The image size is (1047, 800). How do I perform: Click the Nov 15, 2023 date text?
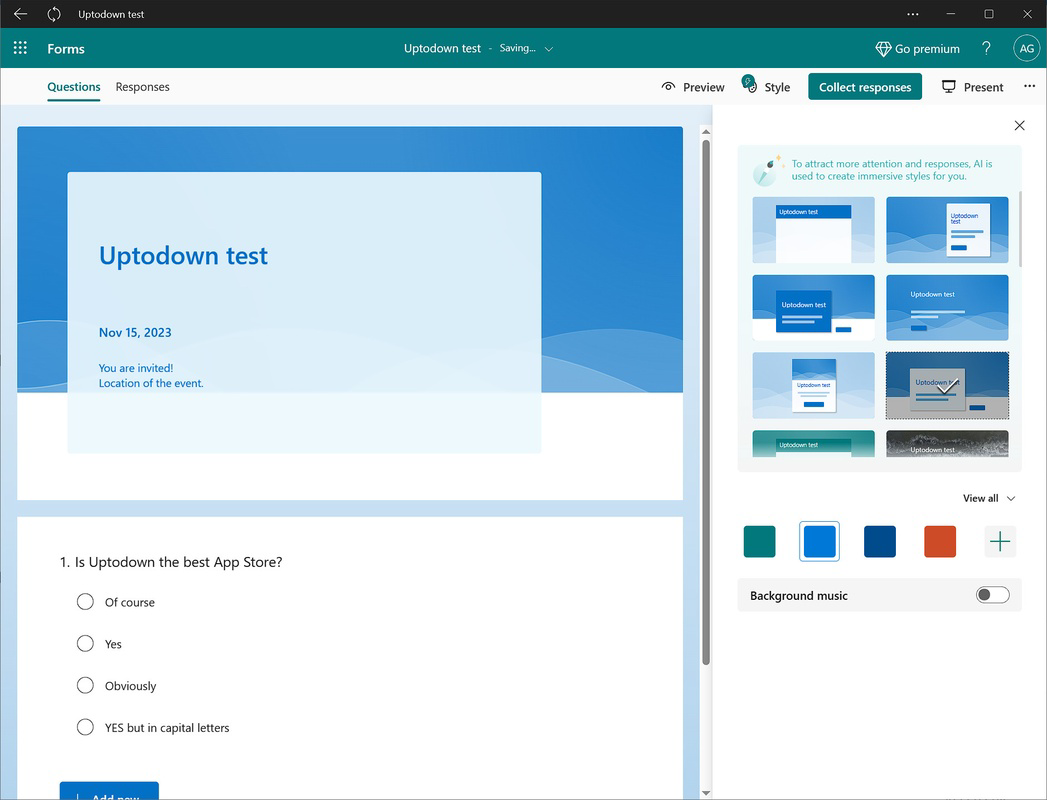135,333
